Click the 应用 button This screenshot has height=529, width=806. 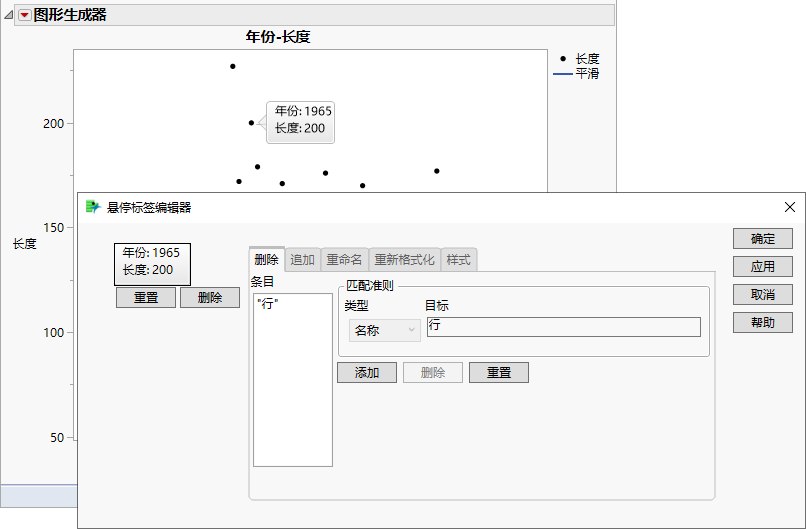click(x=763, y=266)
